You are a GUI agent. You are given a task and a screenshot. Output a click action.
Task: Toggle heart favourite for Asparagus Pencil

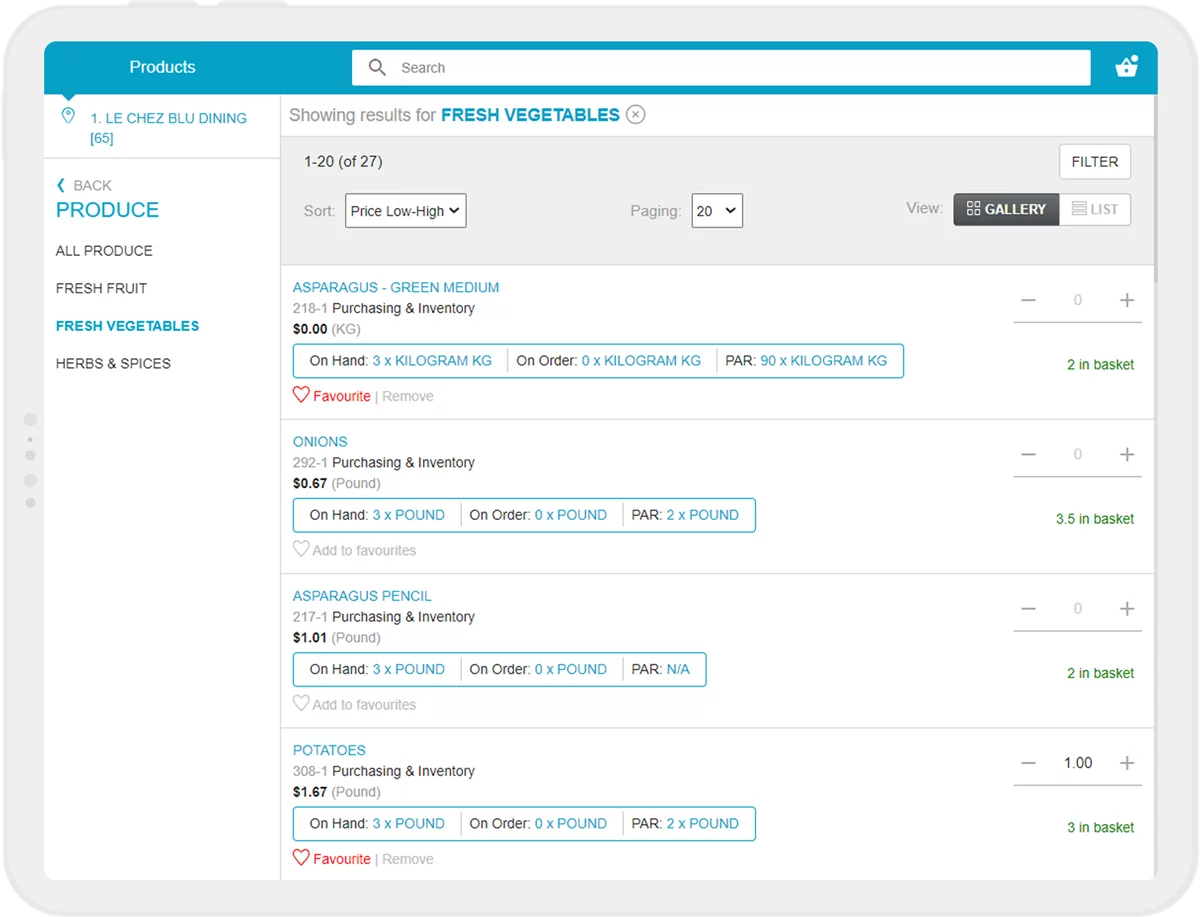click(301, 703)
